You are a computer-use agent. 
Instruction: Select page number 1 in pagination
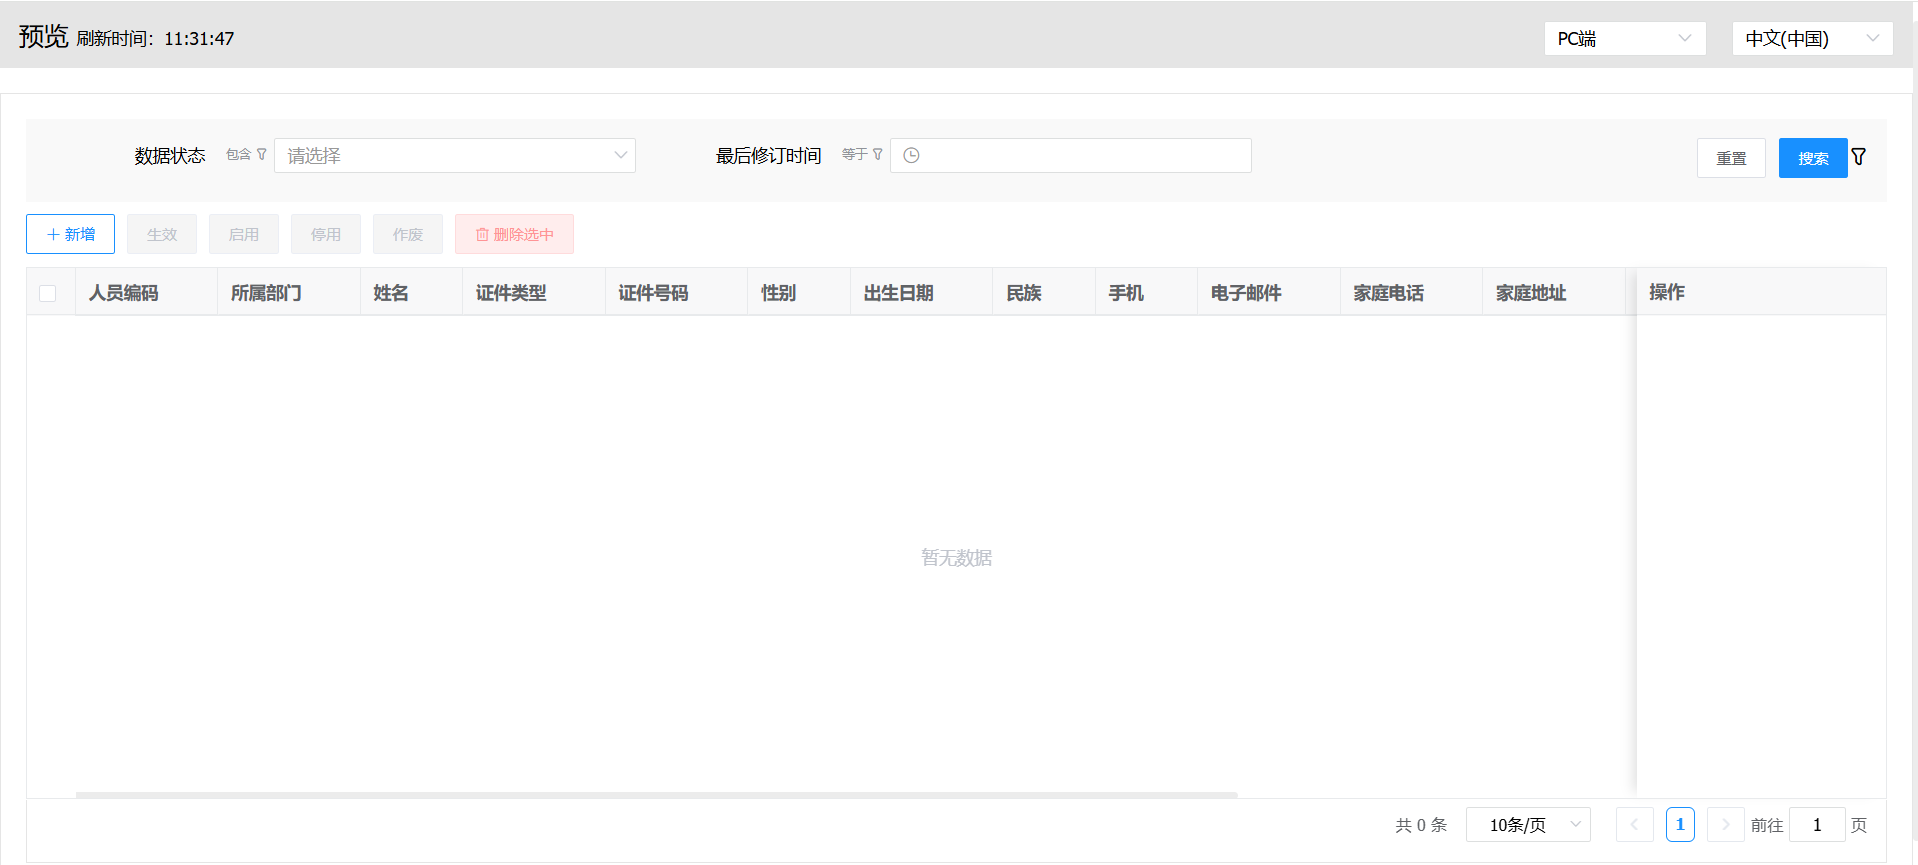pos(1680,825)
